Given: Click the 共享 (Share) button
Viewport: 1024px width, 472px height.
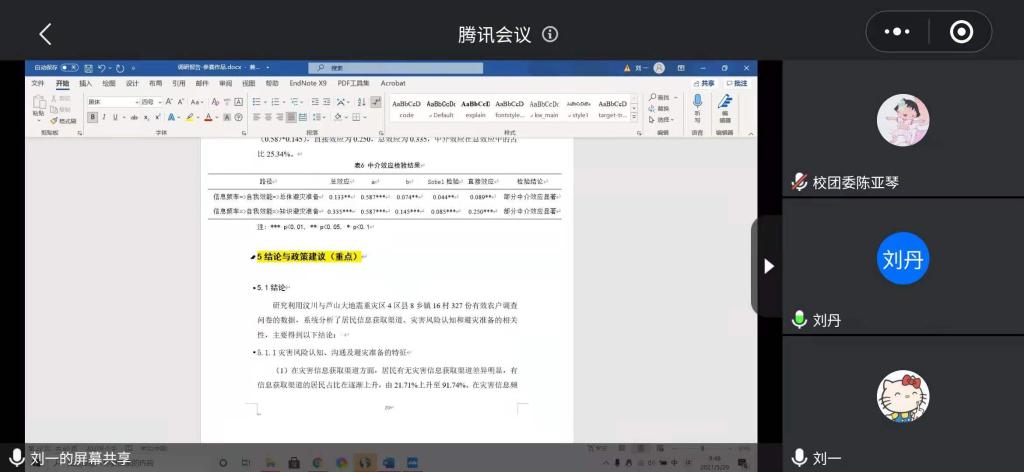Looking at the screenshot, I should 704,84.
